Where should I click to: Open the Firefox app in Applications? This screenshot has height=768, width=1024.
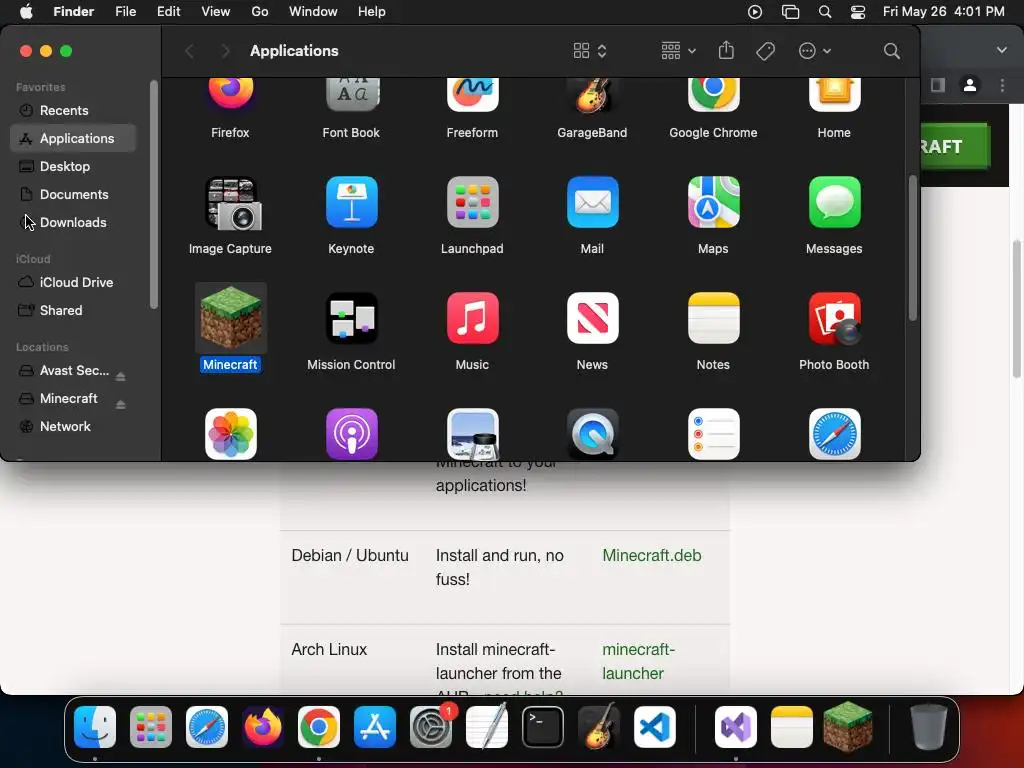(230, 95)
